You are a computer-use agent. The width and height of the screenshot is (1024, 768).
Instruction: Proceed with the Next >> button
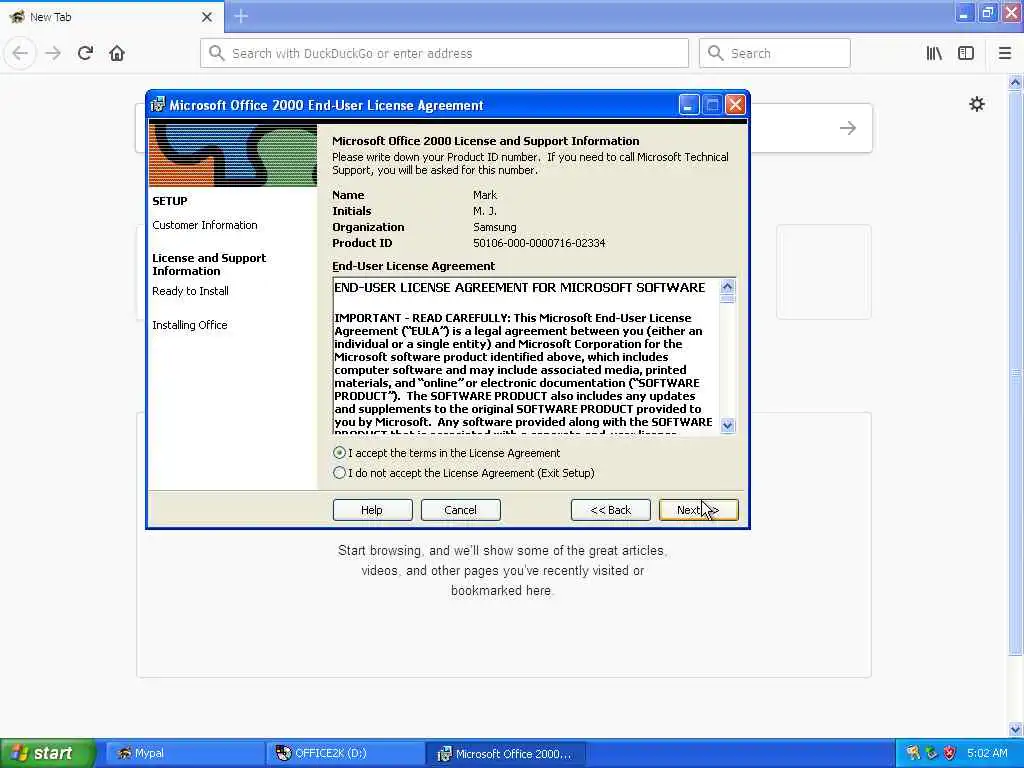(699, 510)
